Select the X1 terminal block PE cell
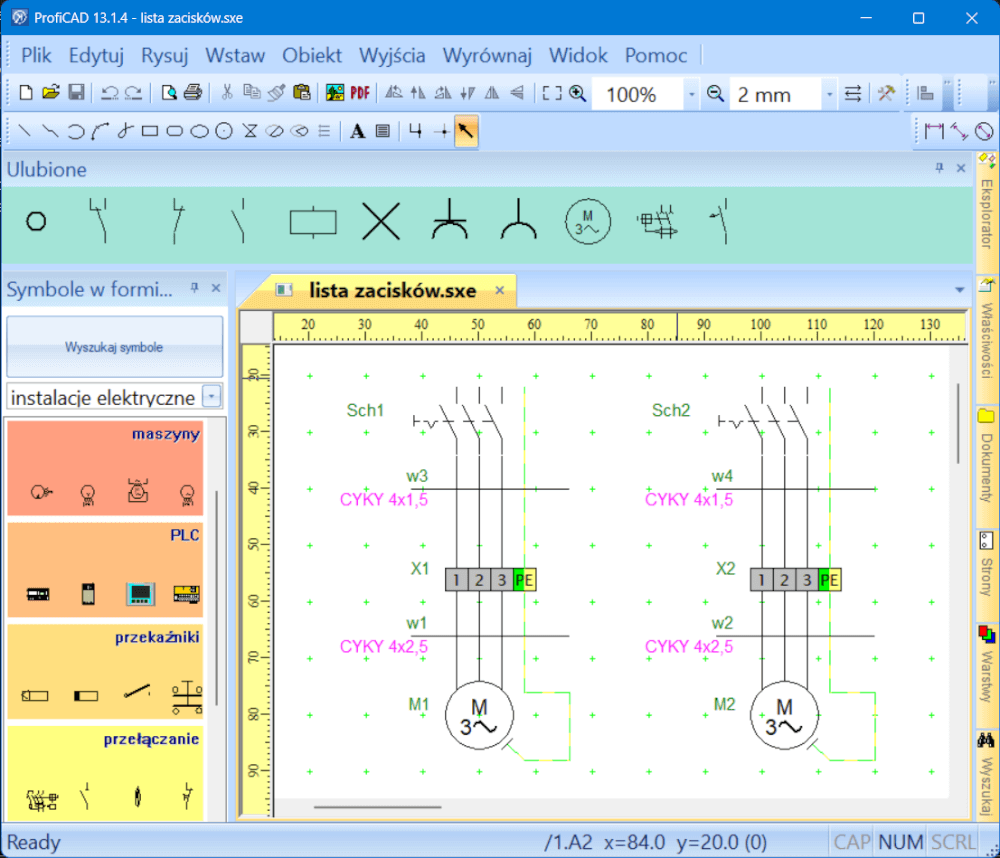Viewport: 1000px width, 858px height. click(524, 580)
